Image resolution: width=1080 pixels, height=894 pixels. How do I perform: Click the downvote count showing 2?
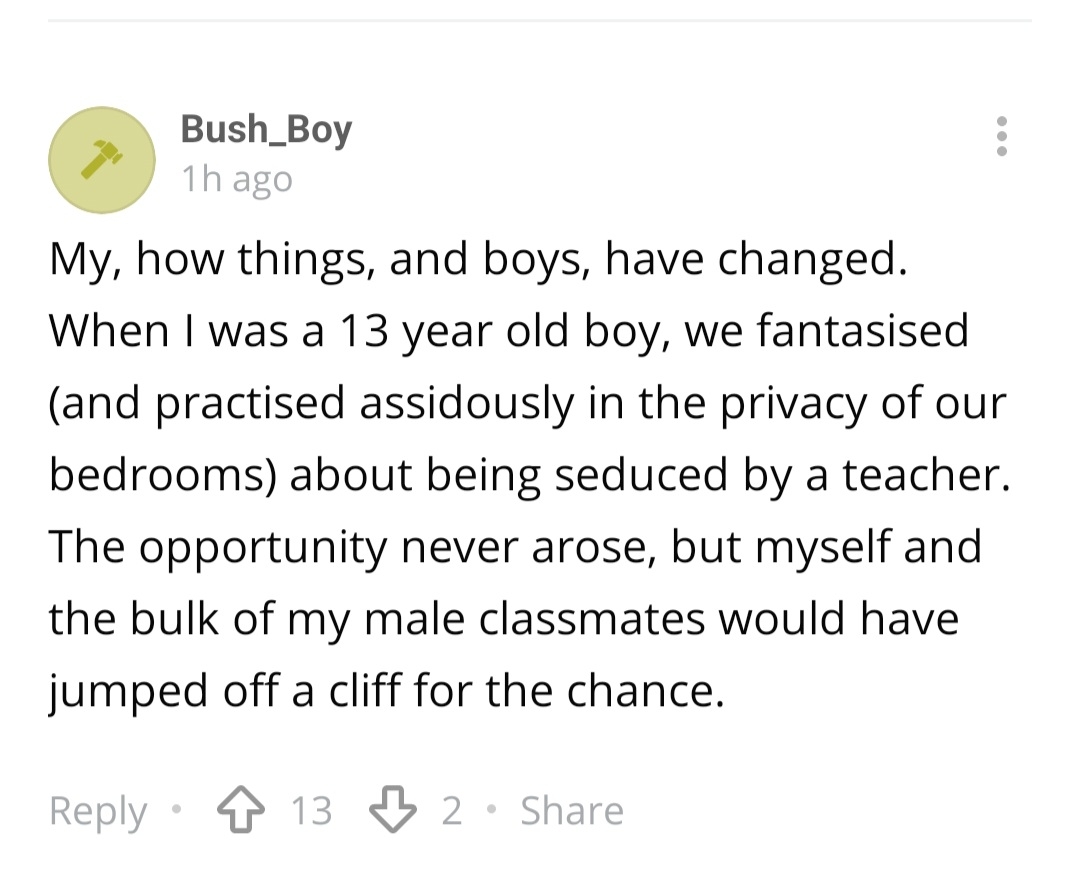click(x=452, y=810)
